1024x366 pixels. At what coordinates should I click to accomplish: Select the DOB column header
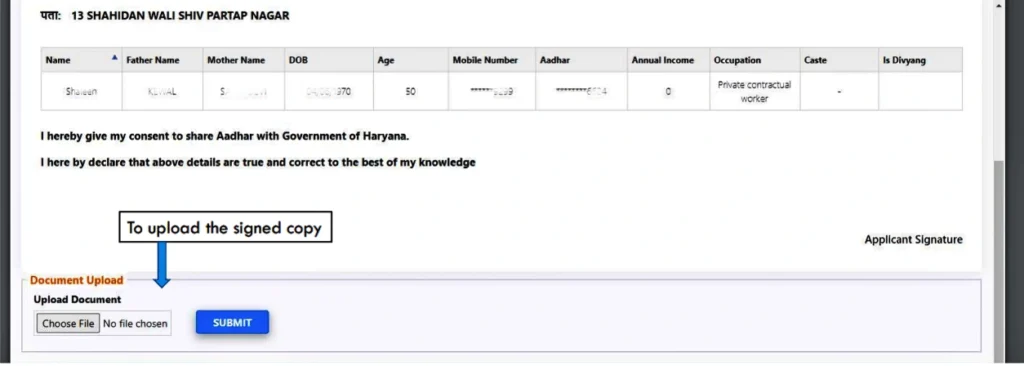[x=329, y=60]
